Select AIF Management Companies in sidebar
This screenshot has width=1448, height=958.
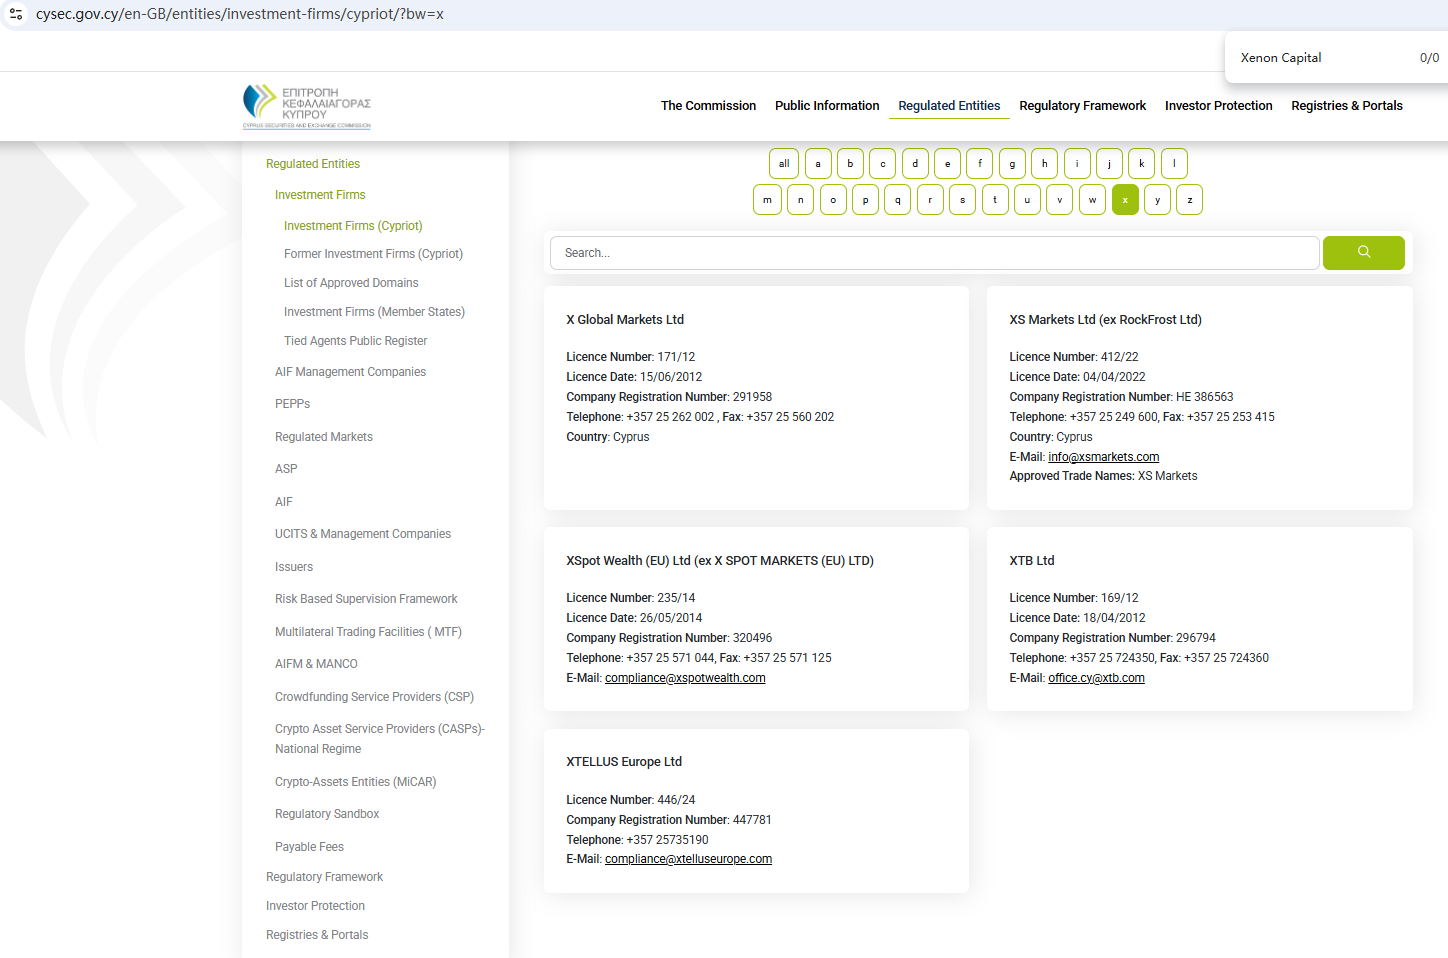click(350, 372)
